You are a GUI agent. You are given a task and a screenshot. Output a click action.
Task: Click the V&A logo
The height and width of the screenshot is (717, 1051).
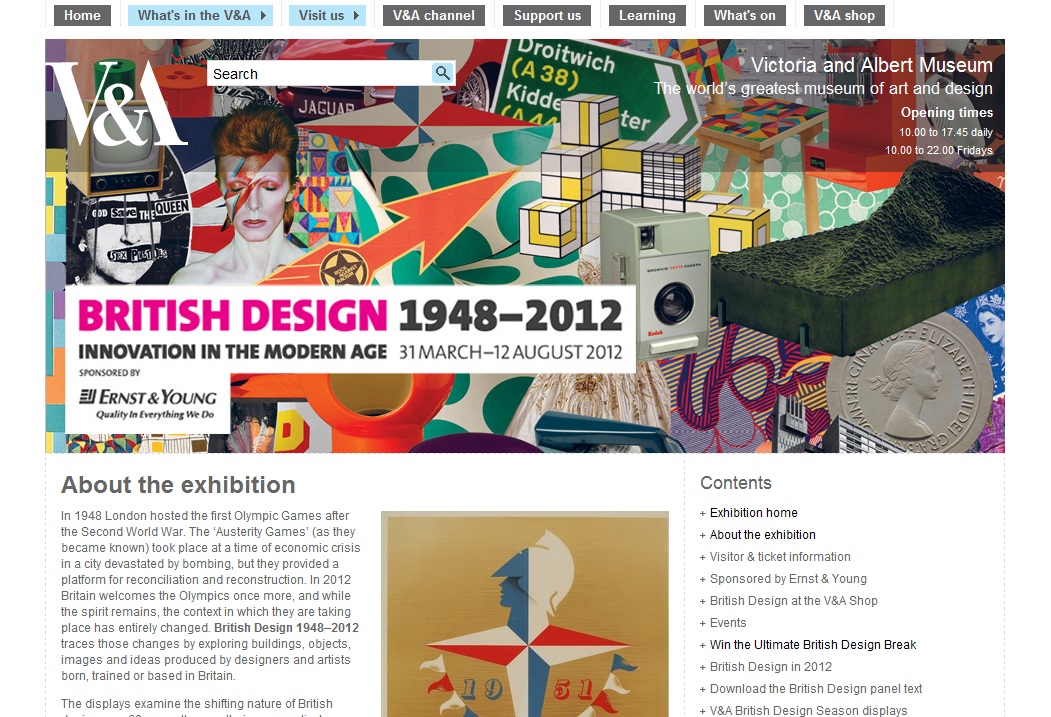click(x=117, y=103)
